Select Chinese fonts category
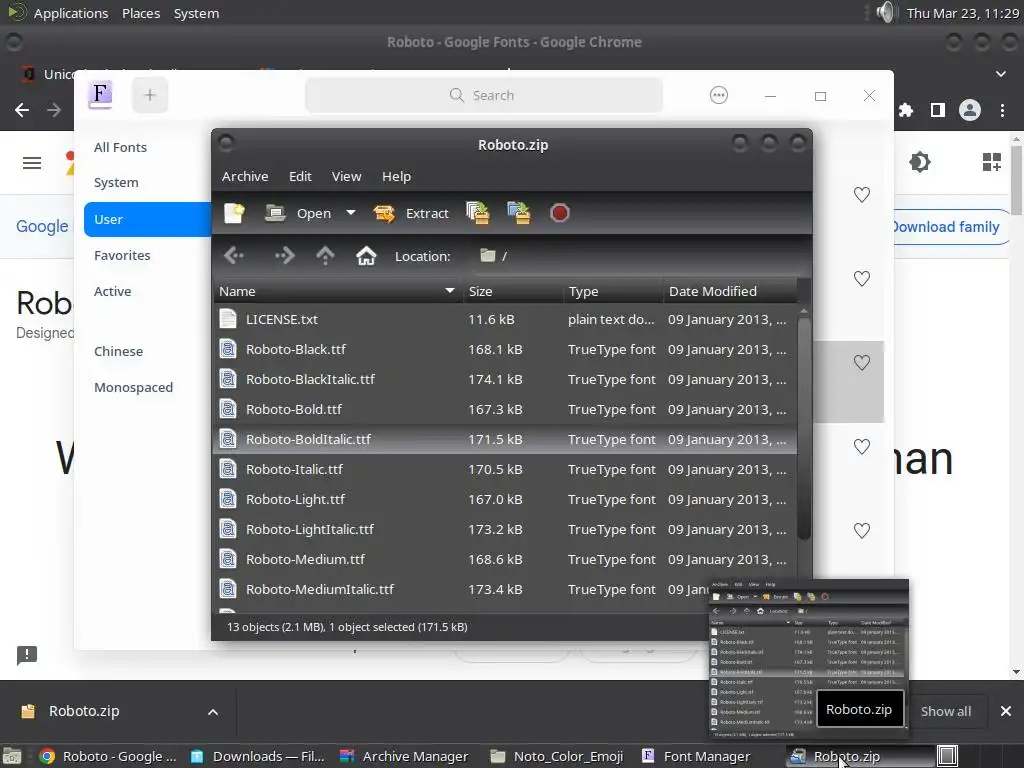1024x768 pixels. 118,351
